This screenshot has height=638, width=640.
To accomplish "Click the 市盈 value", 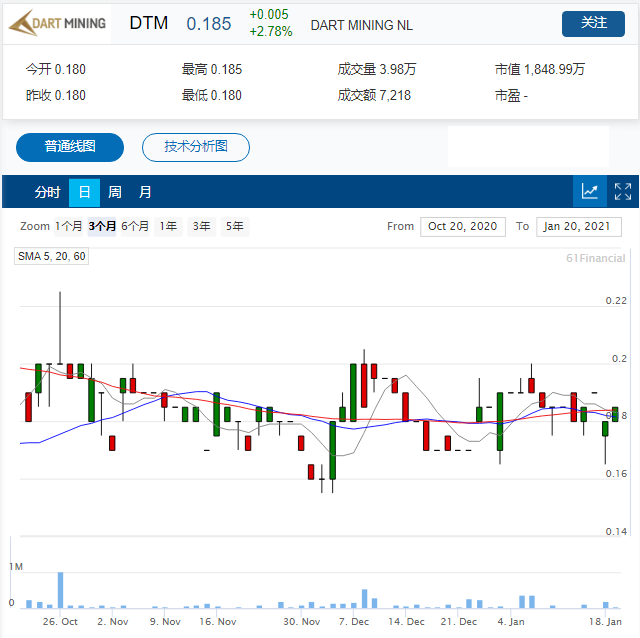I will pos(511,96).
